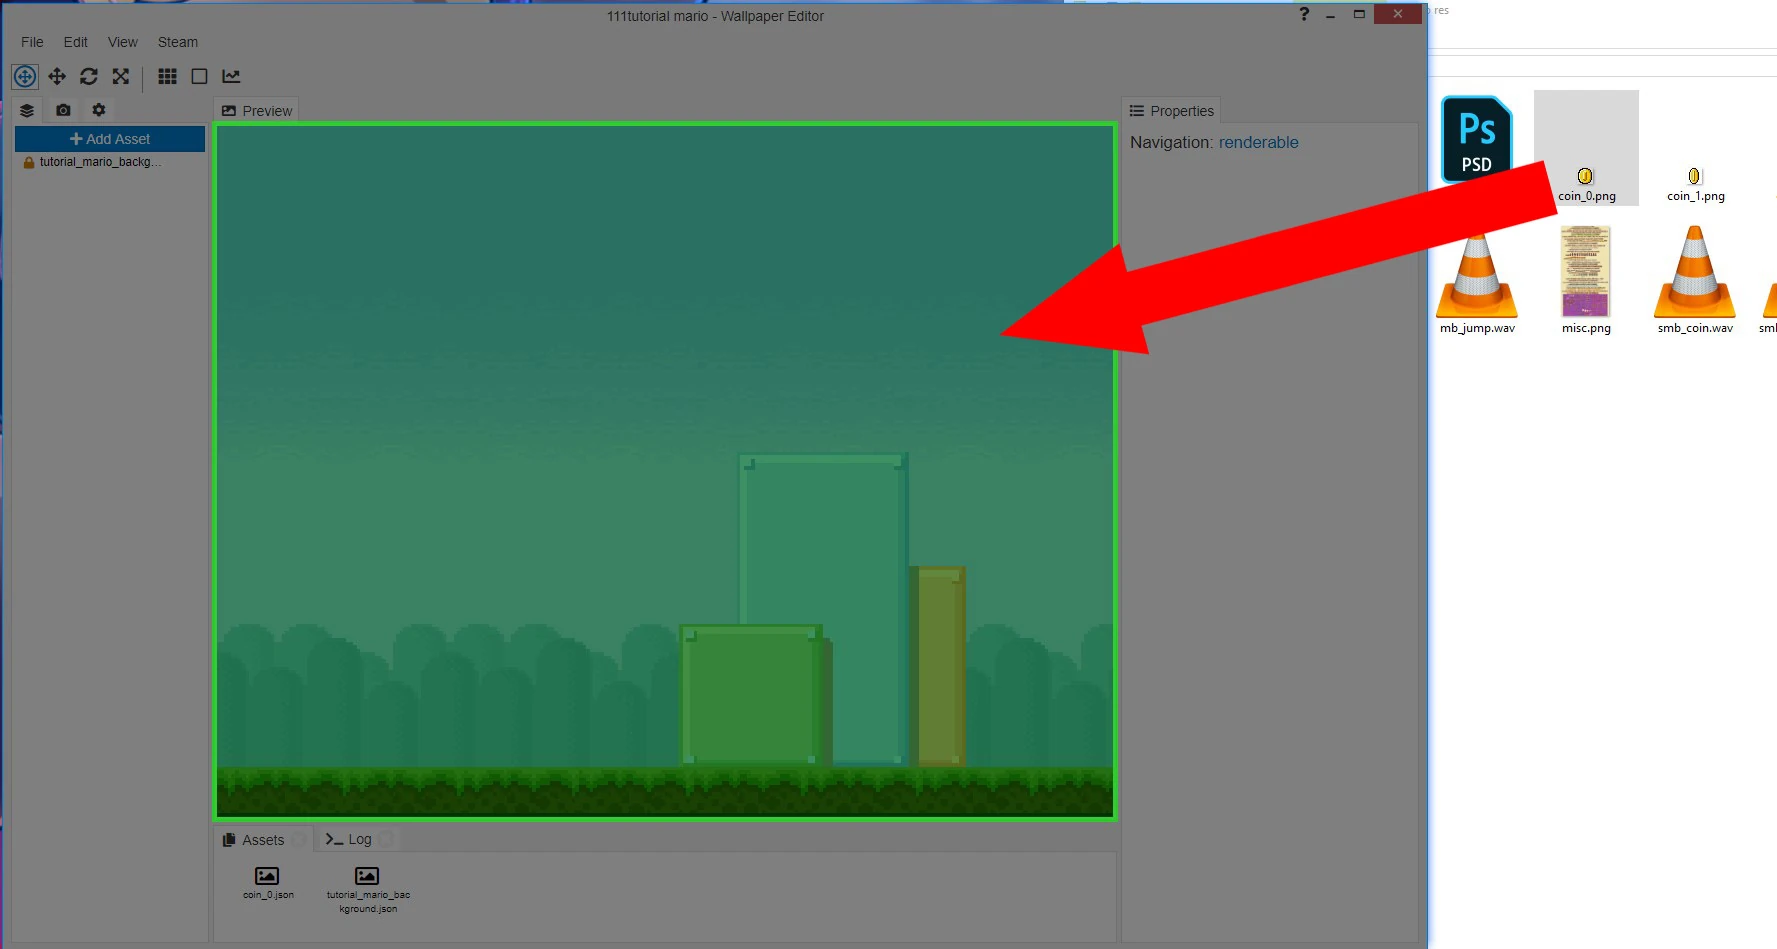Click the renderable navigation link
The image size is (1777, 949).
tap(1258, 142)
